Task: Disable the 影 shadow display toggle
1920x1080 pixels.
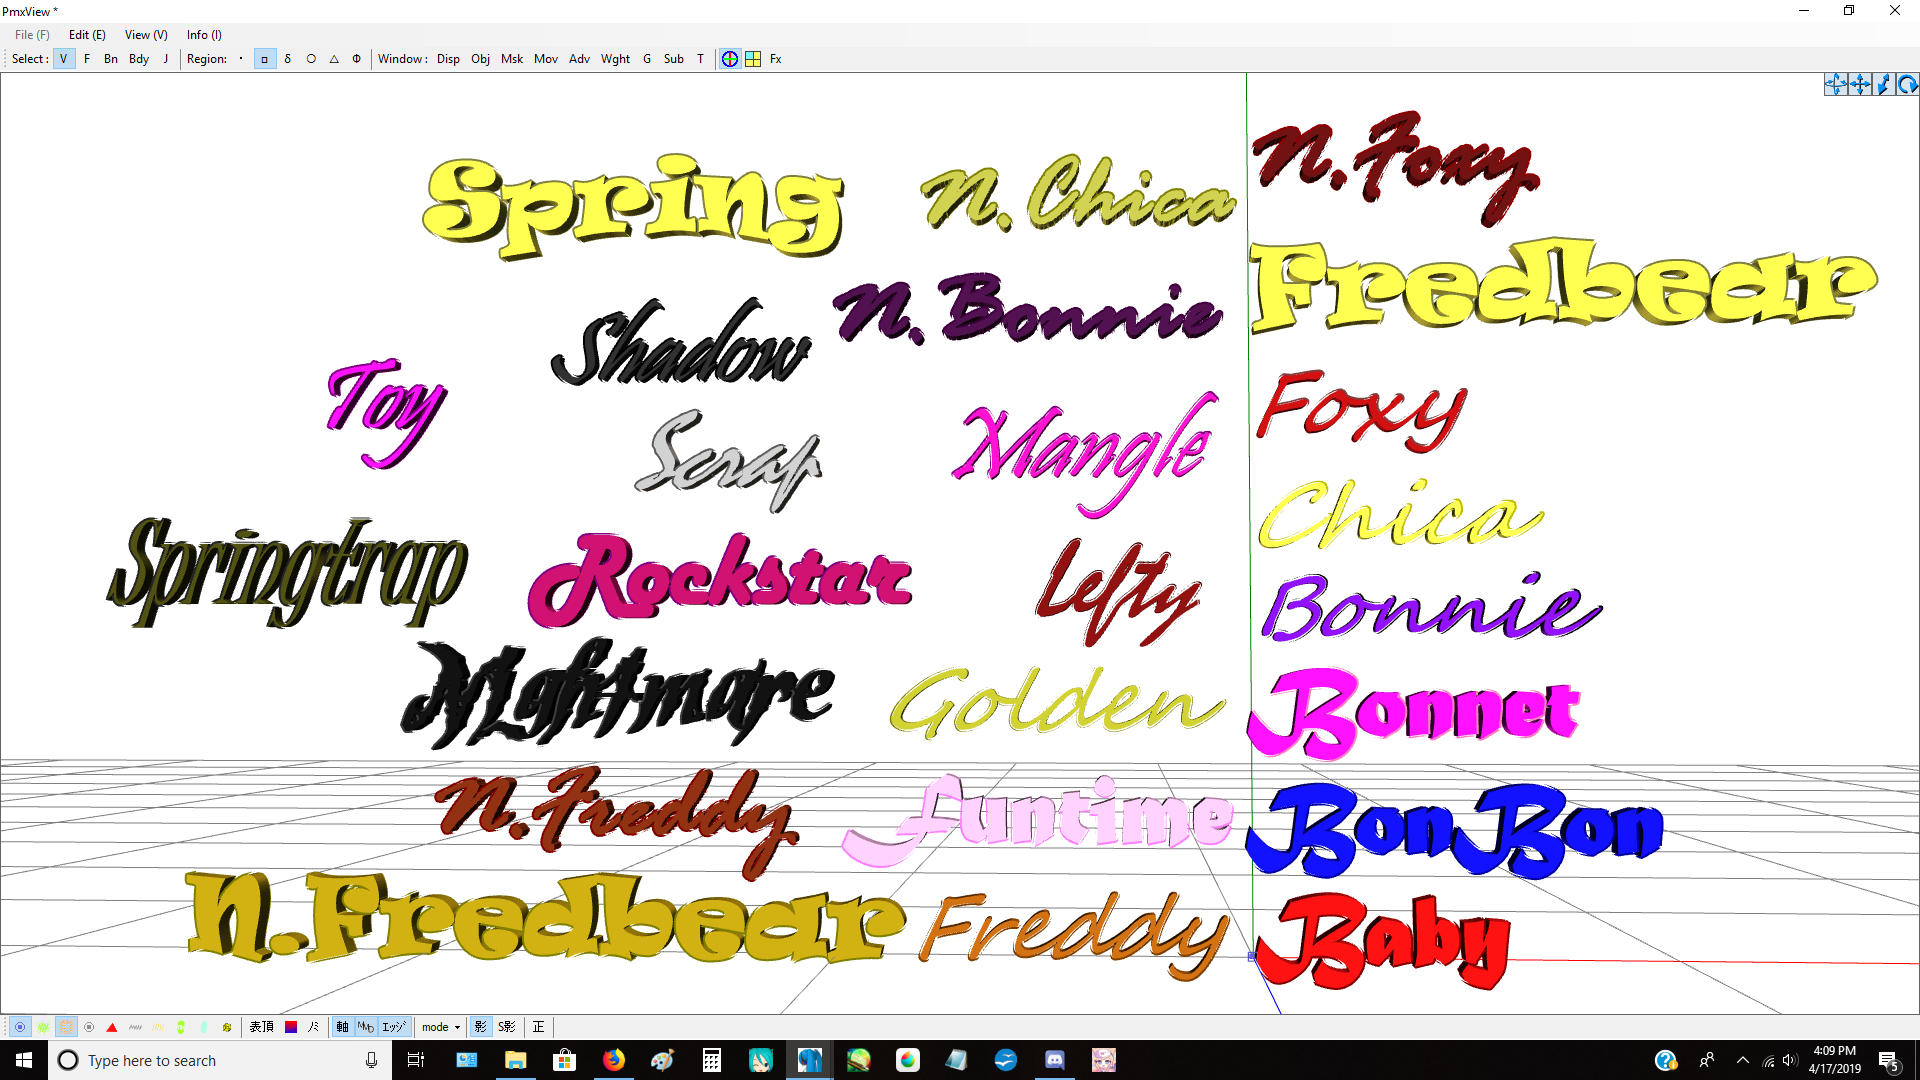Action: [x=480, y=1026]
